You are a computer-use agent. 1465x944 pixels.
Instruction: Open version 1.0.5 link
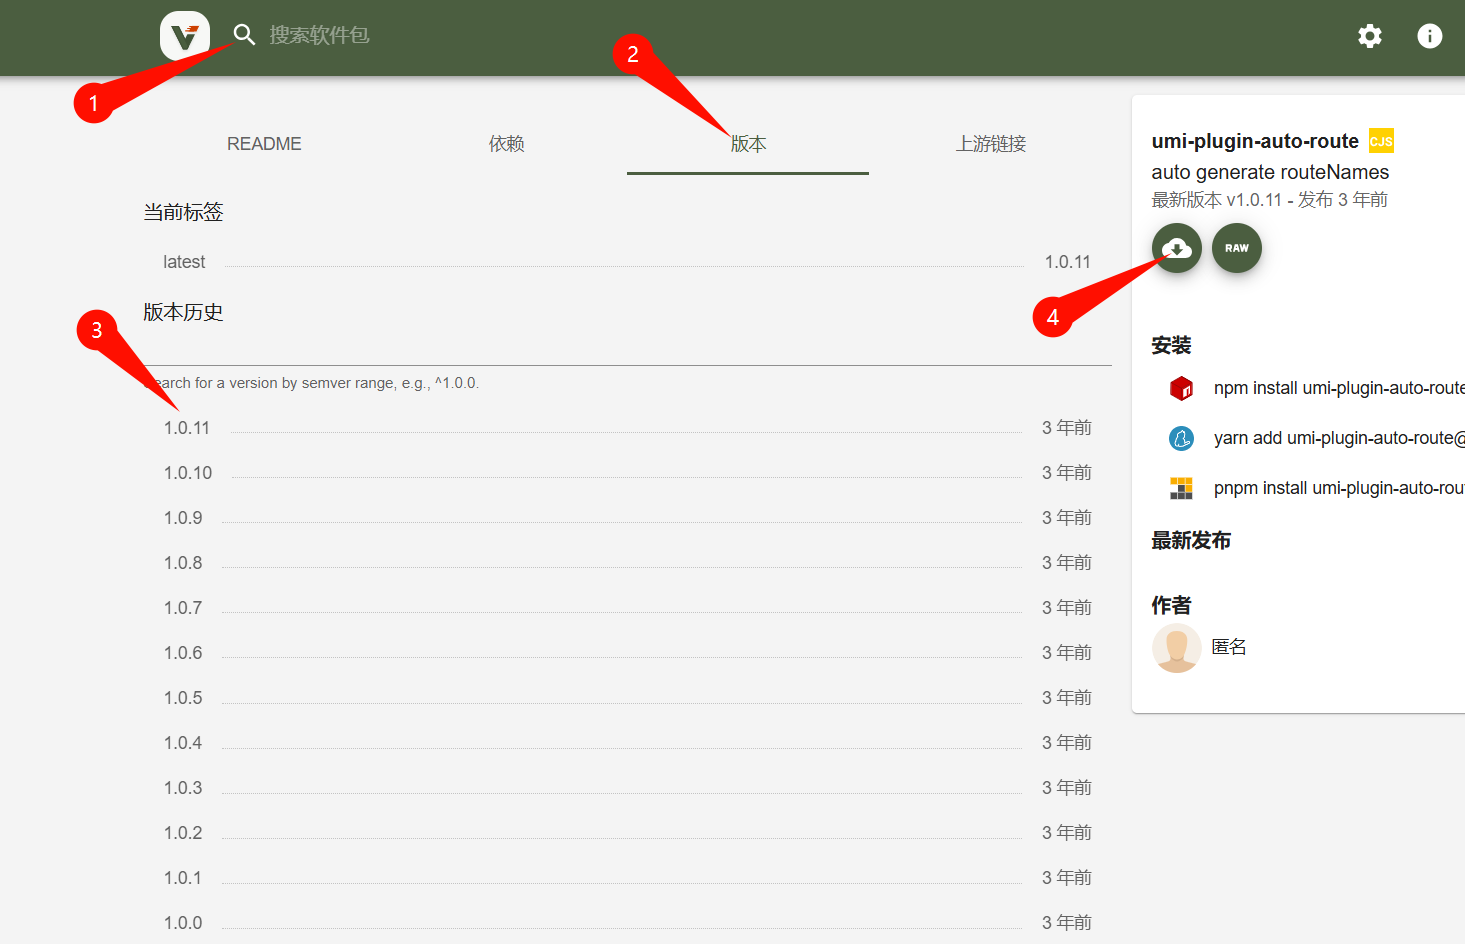(x=183, y=698)
